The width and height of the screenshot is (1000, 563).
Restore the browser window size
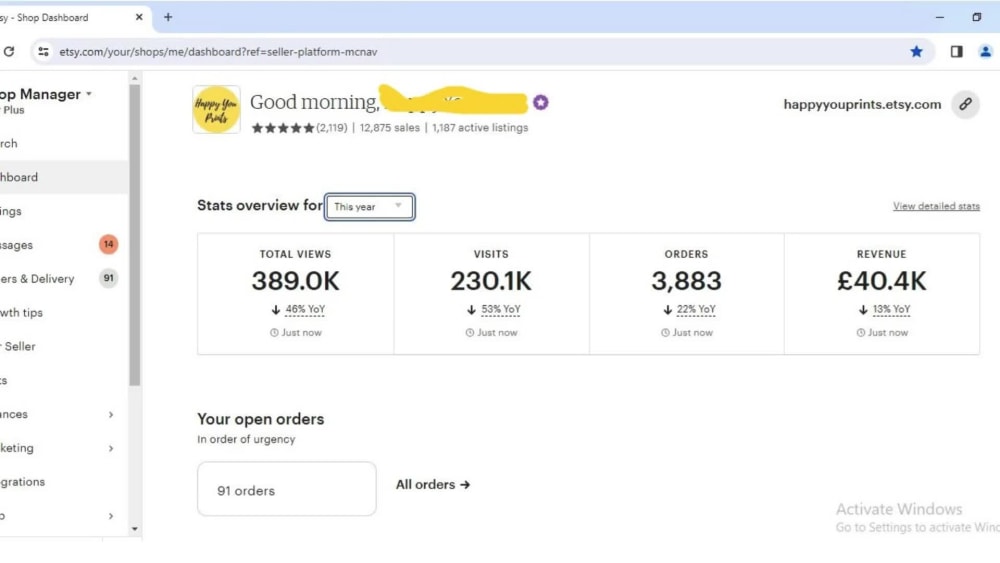(976, 17)
